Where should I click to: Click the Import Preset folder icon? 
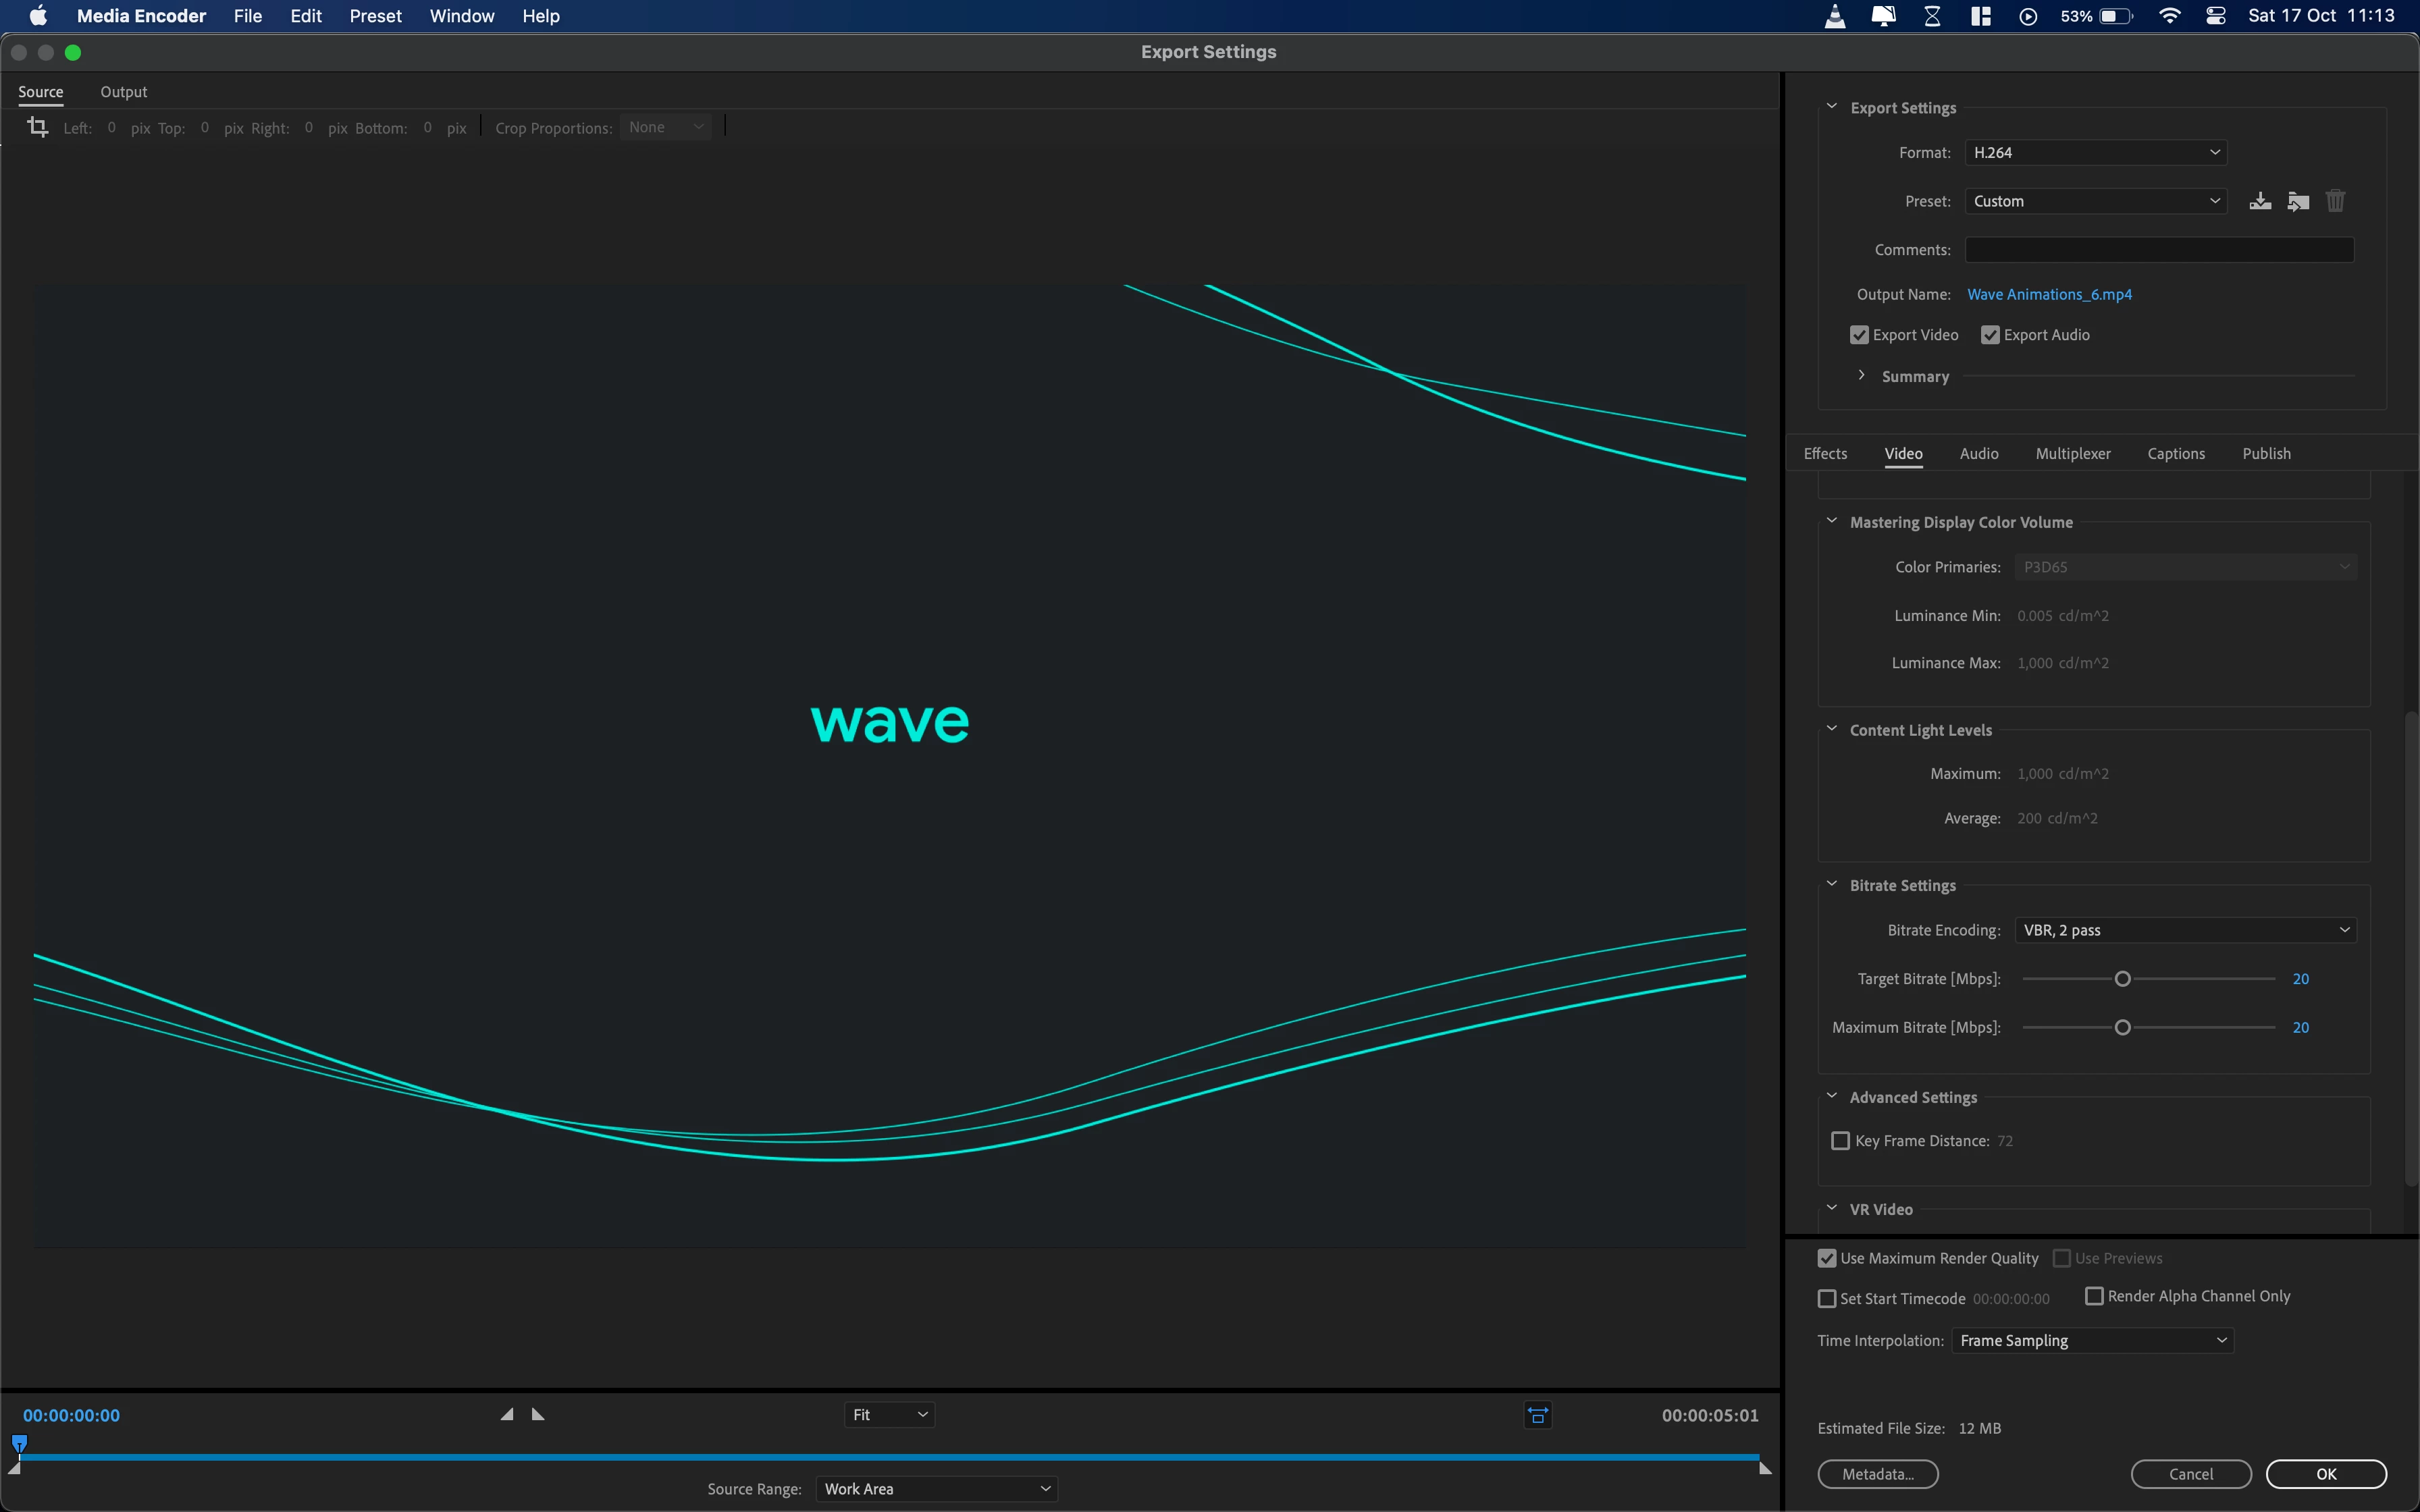[2298, 201]
